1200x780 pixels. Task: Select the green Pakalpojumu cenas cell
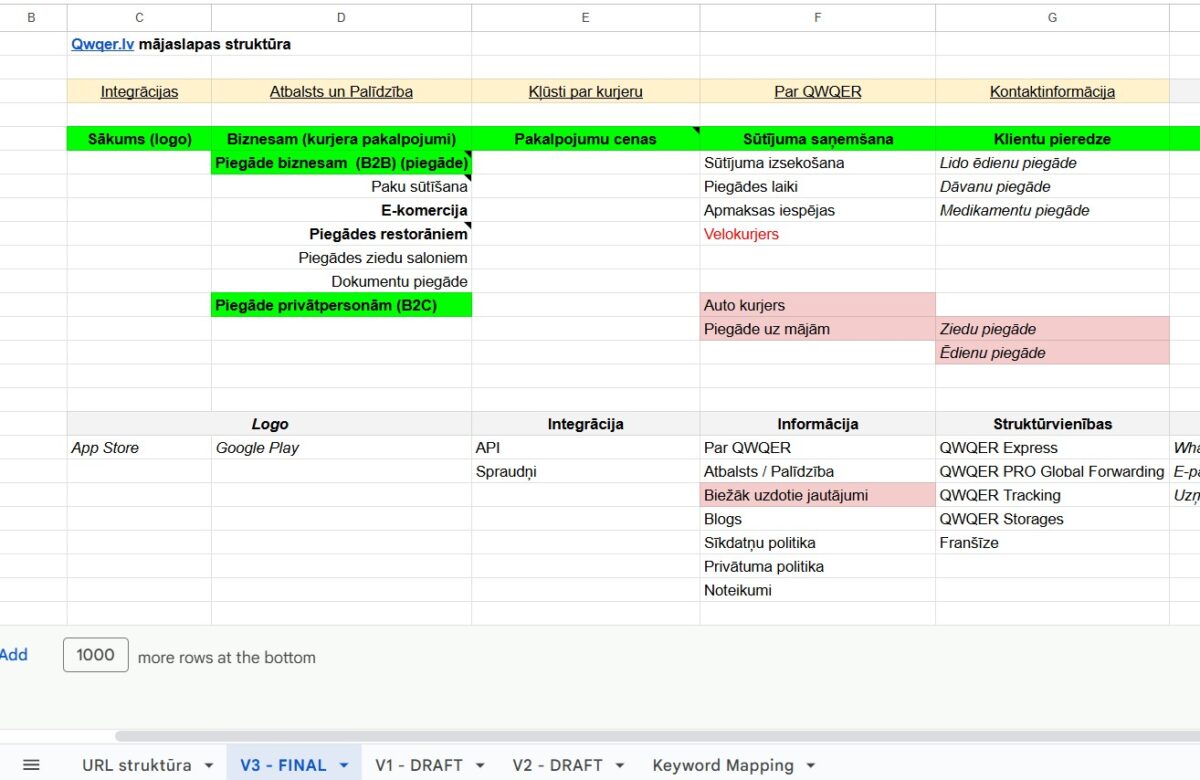[x=585, y=139]
